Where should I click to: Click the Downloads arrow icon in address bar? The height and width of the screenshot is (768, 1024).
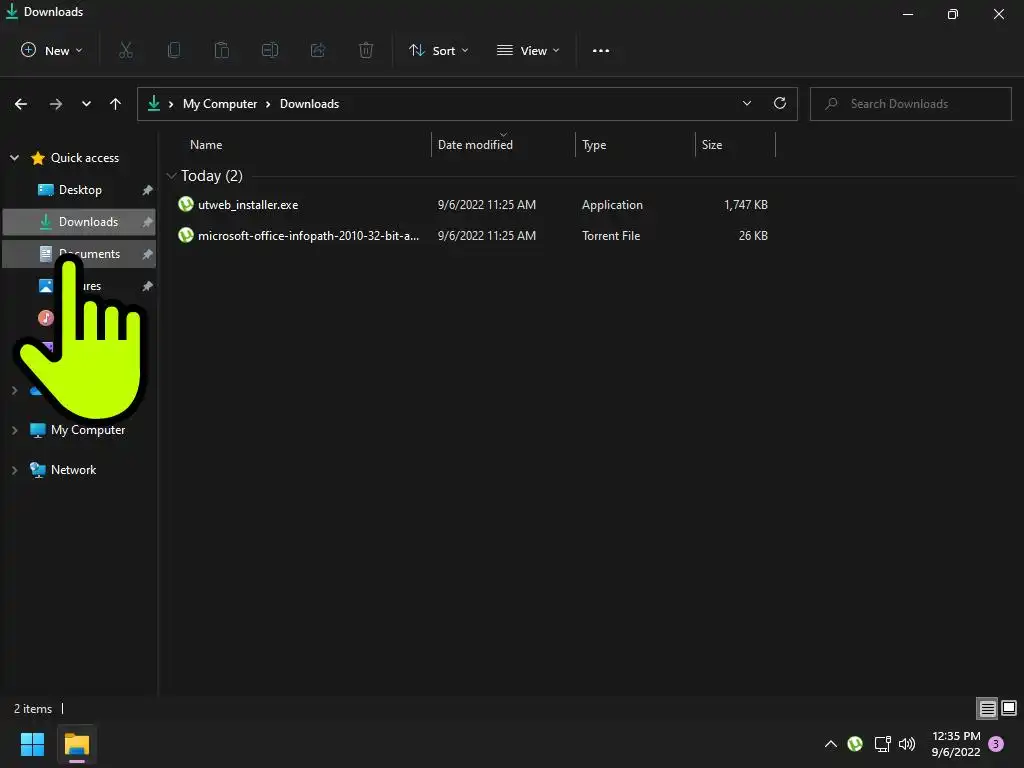pyautogui.click(x=154, y=103)
